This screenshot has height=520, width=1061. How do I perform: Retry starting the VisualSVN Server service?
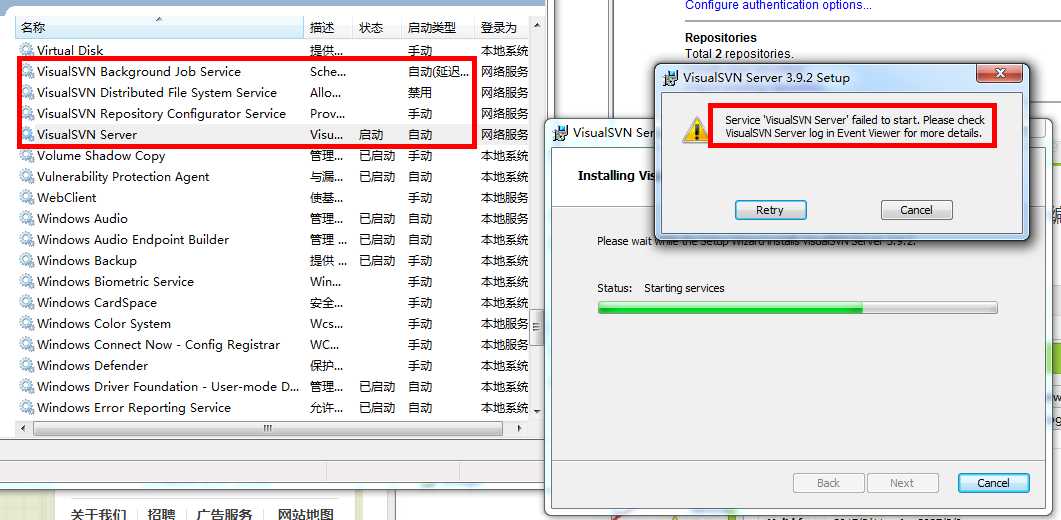coord(770,210)
